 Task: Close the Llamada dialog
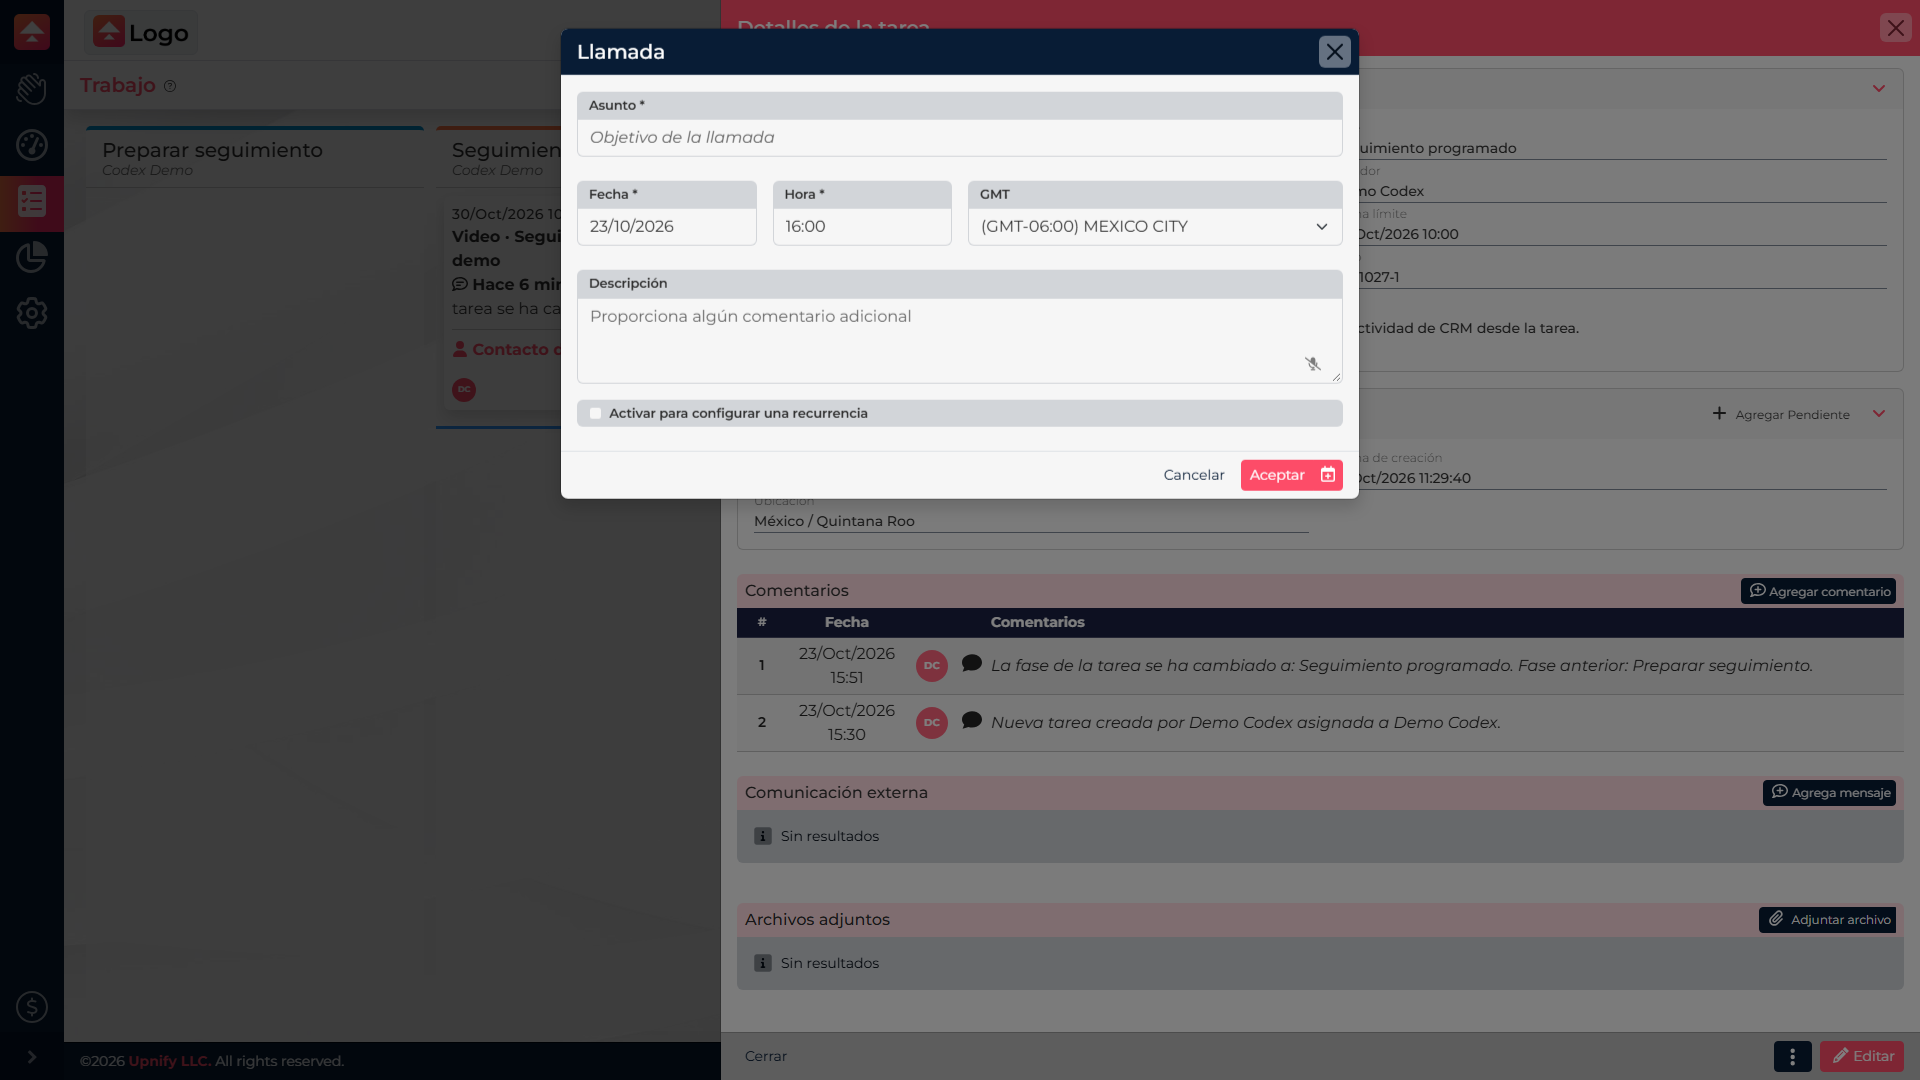pos(1334,52)
